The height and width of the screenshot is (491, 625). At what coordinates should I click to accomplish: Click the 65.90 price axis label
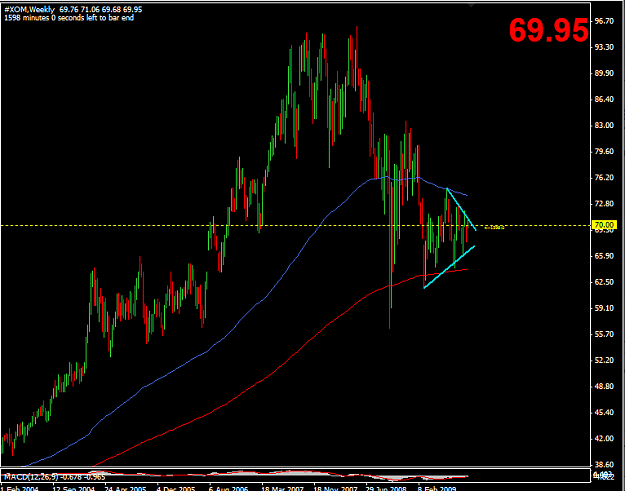coord(603,256)
